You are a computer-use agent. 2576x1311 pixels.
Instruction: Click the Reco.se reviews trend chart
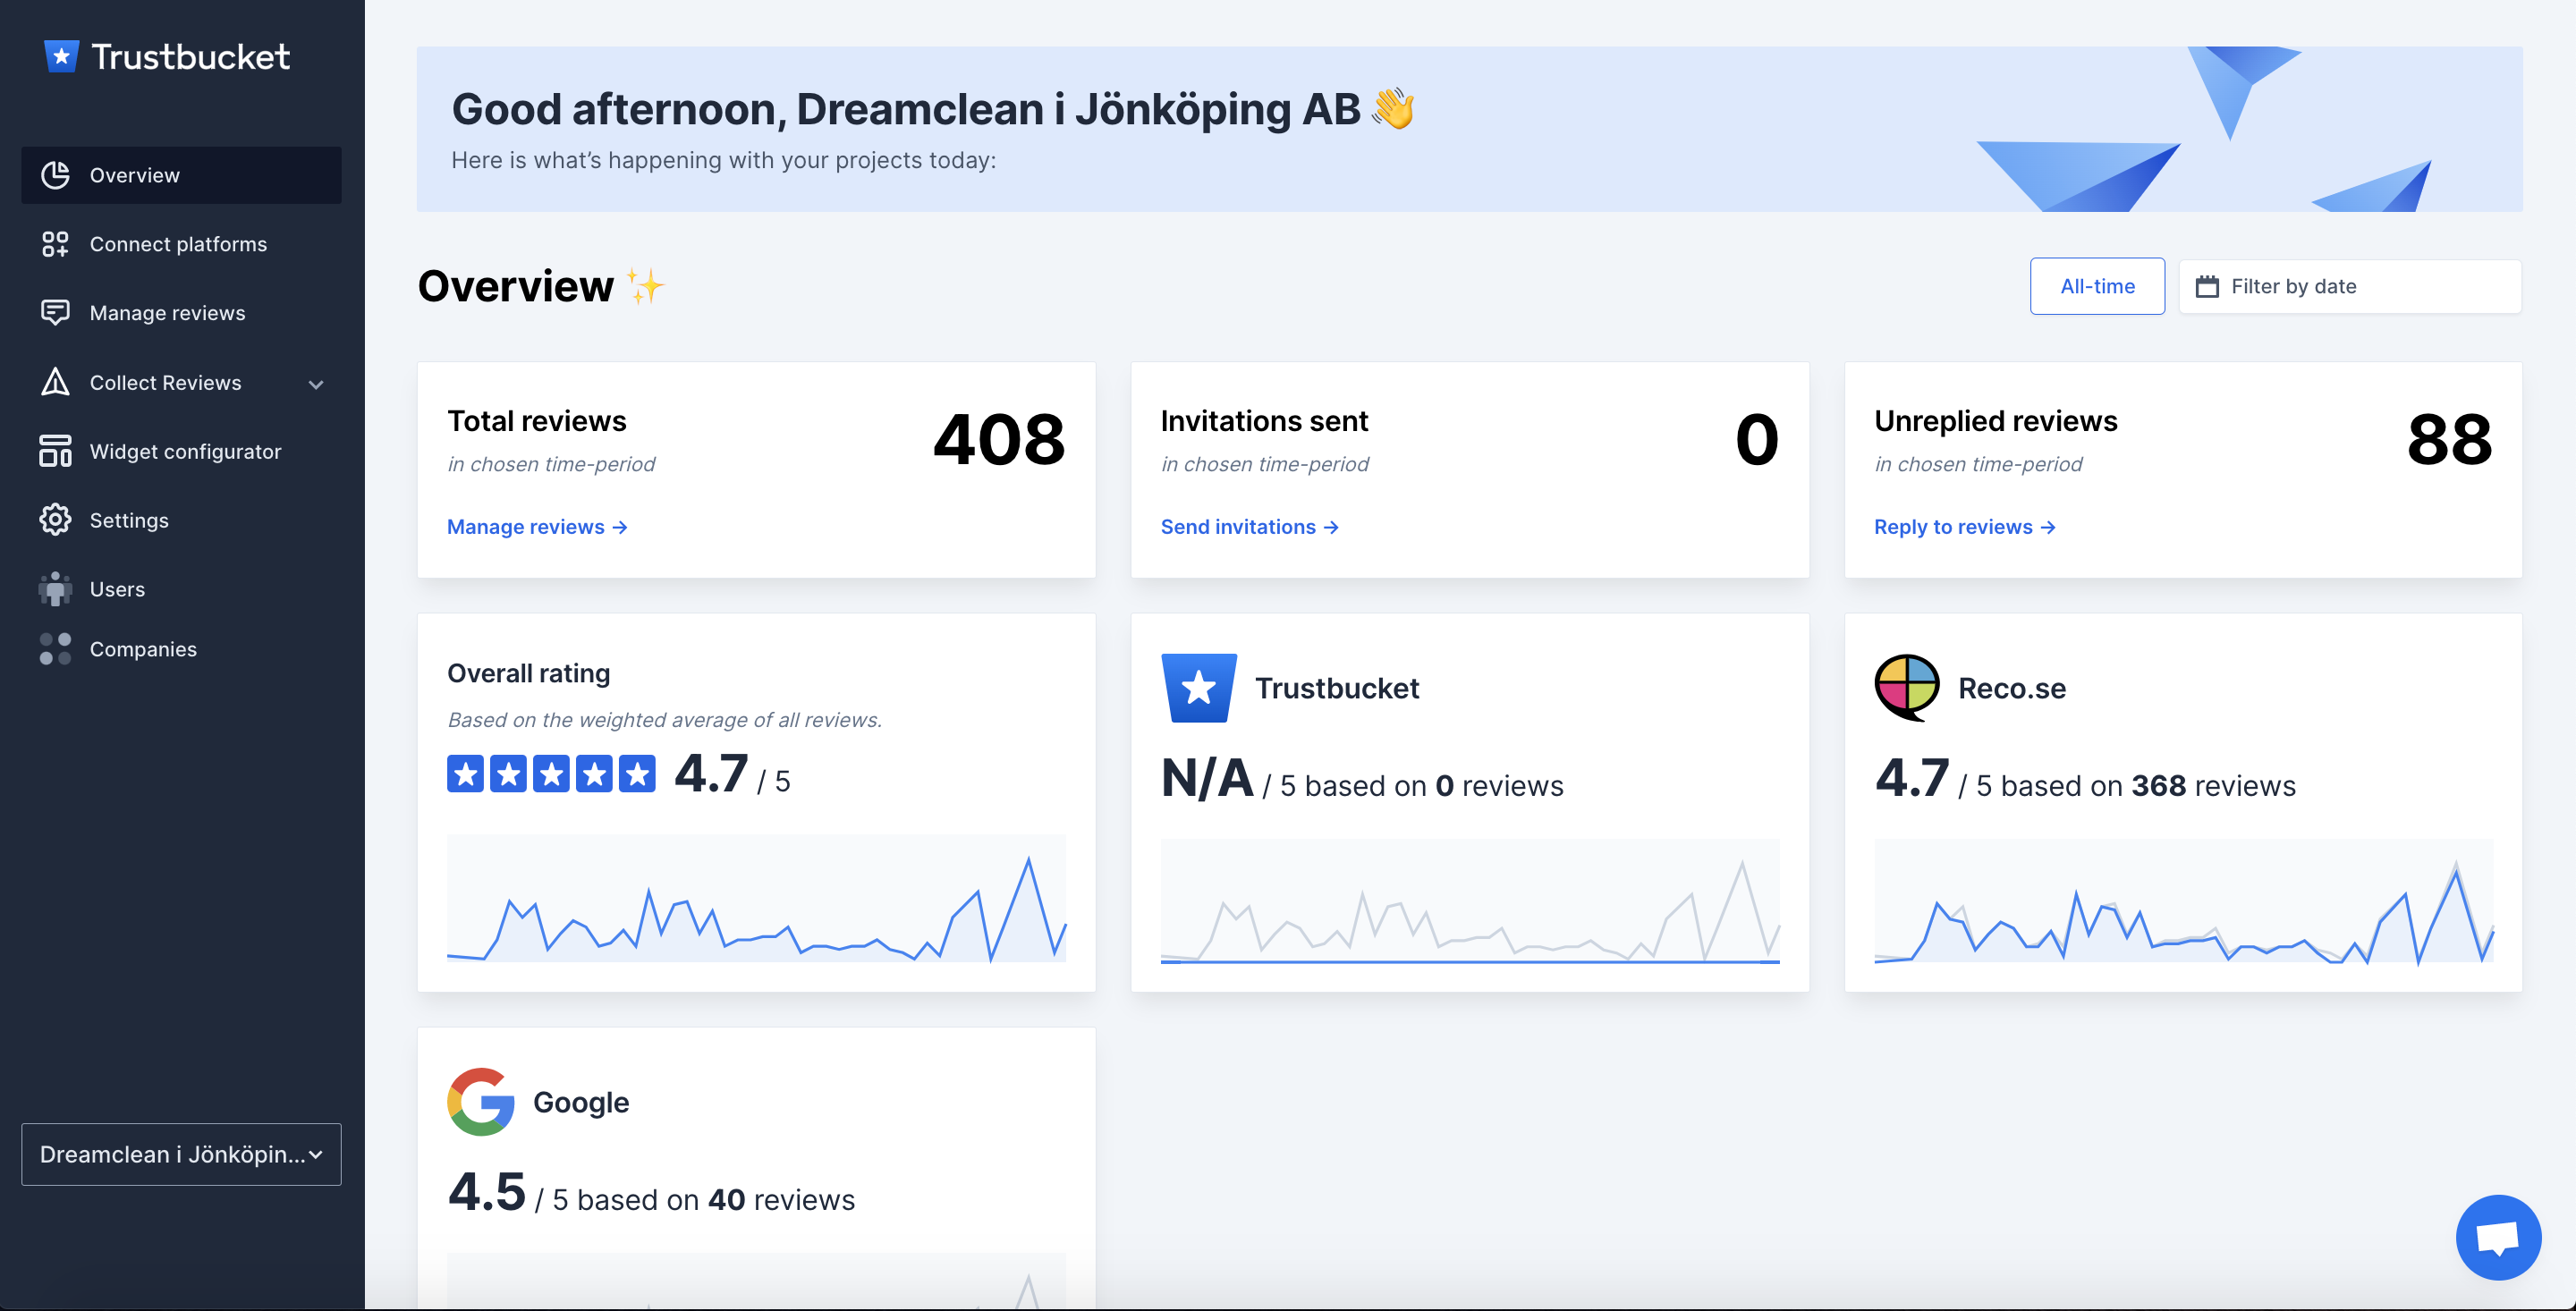pos(2183,901)
